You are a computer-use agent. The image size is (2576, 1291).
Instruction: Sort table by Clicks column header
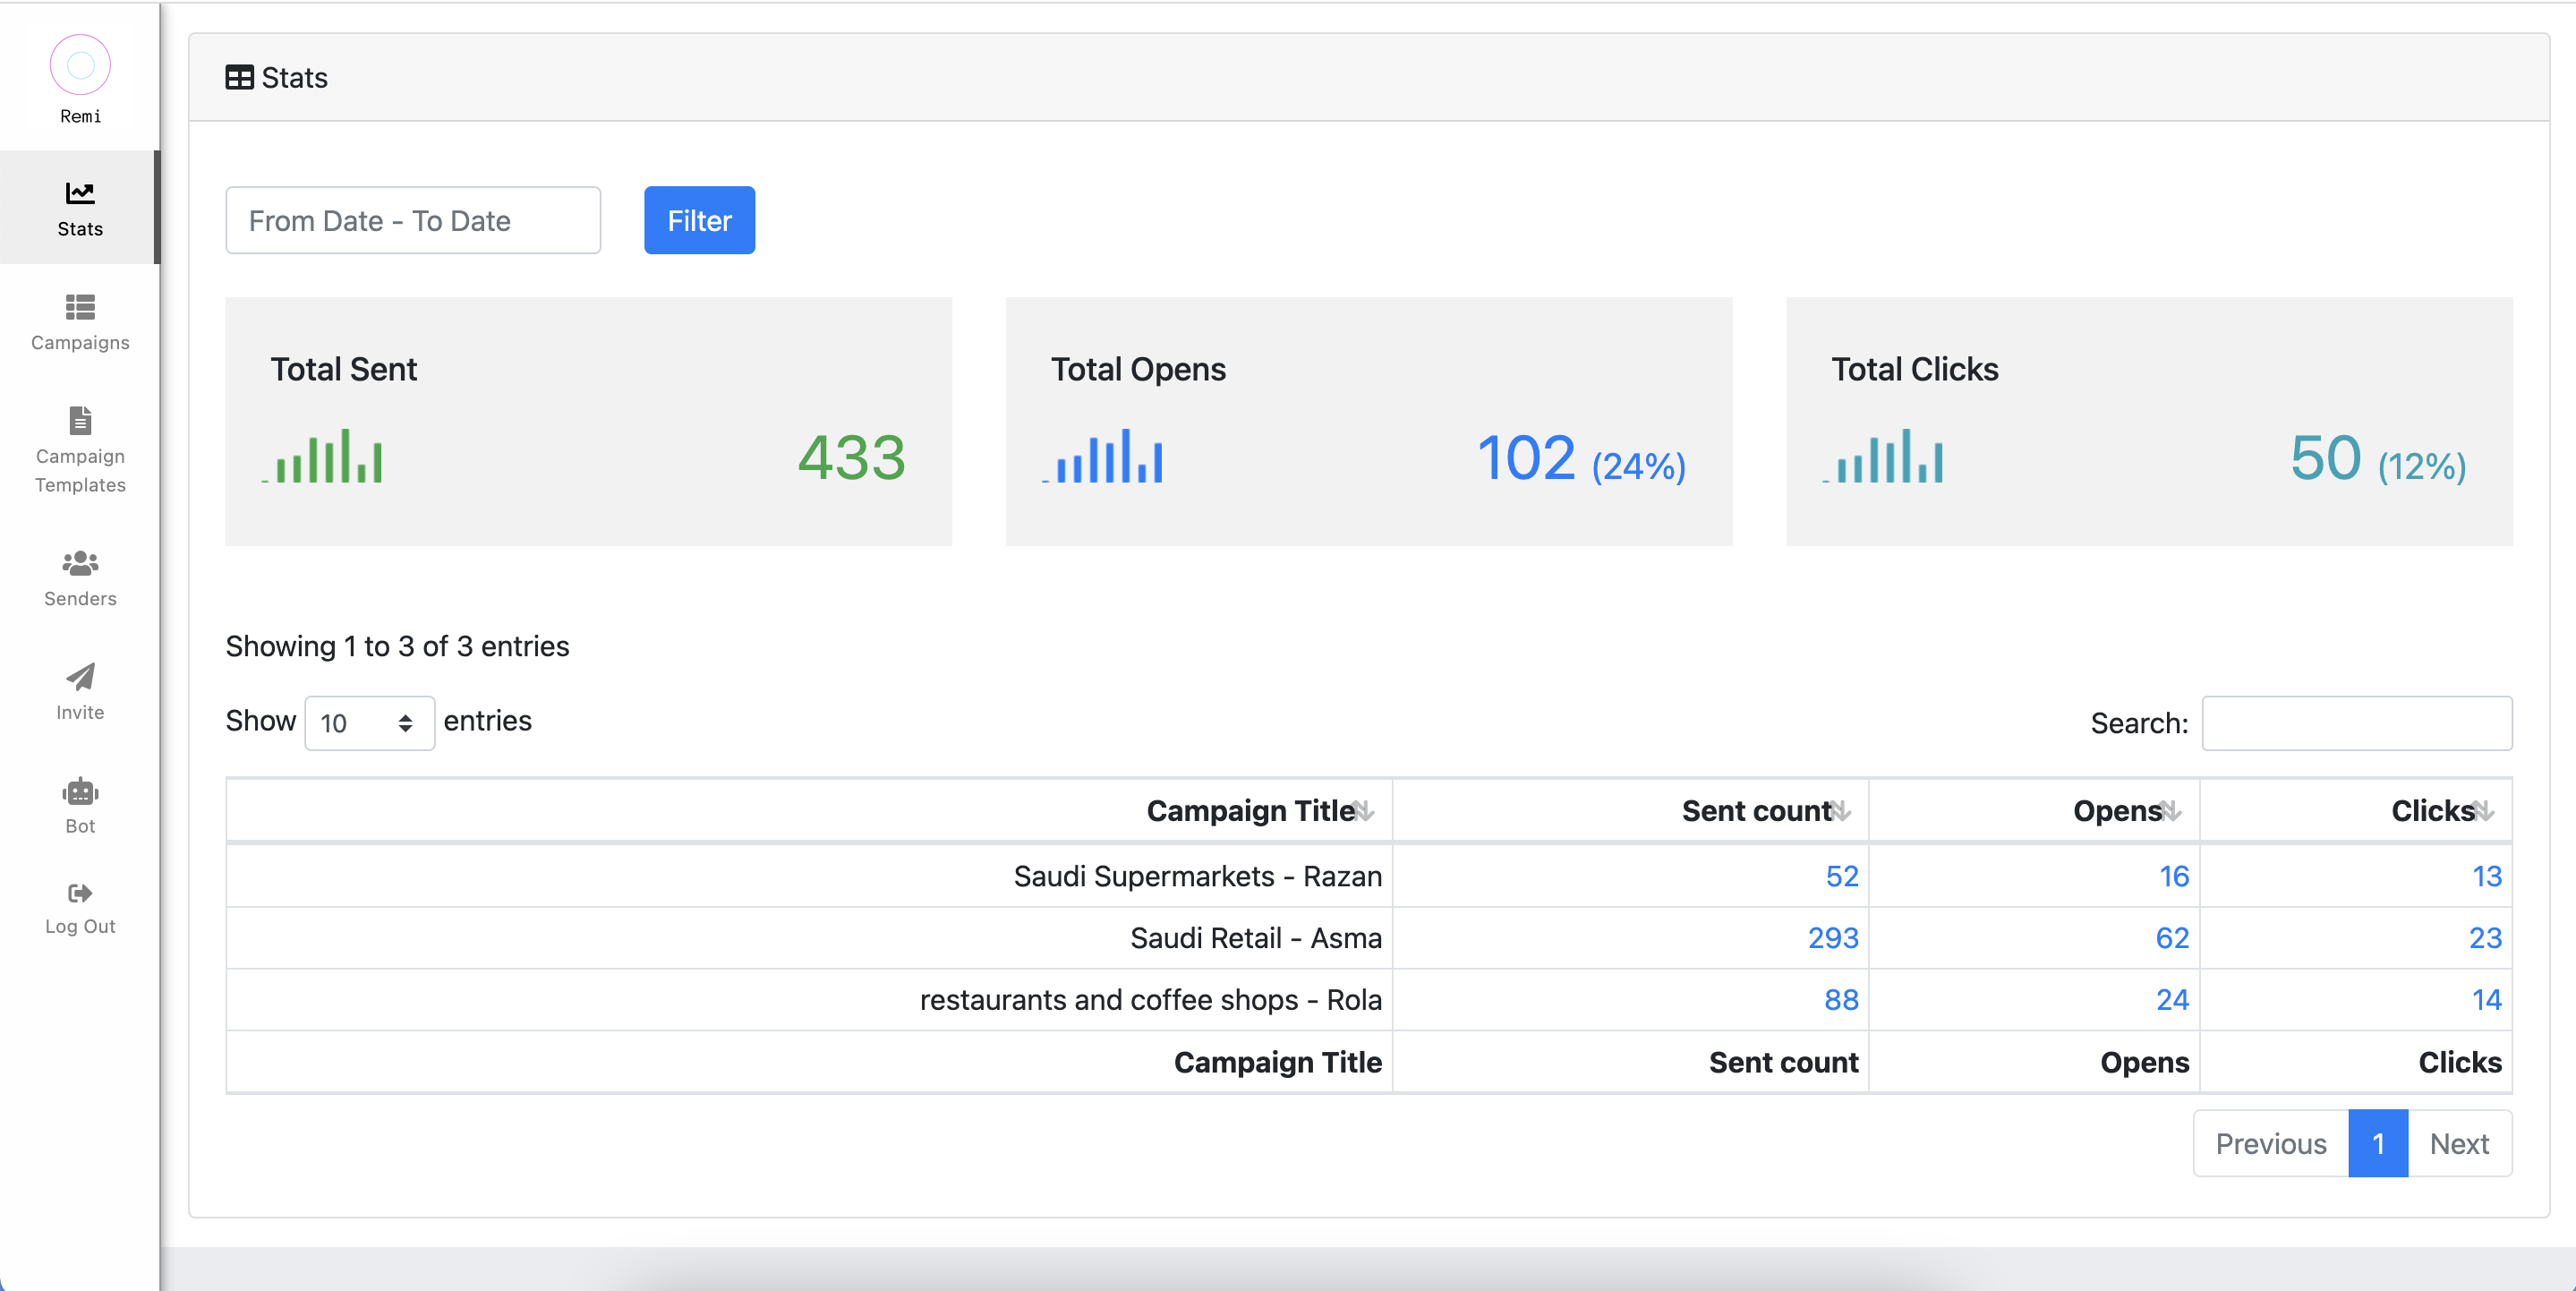[2440, 811]
